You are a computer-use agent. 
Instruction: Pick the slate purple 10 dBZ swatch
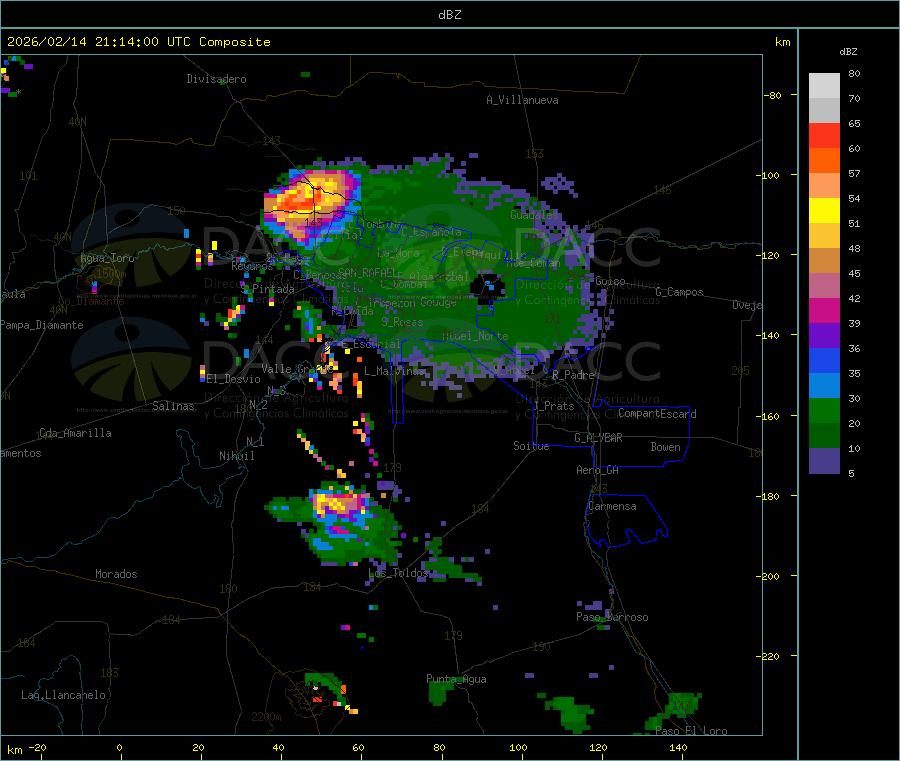tap(824, 461)
